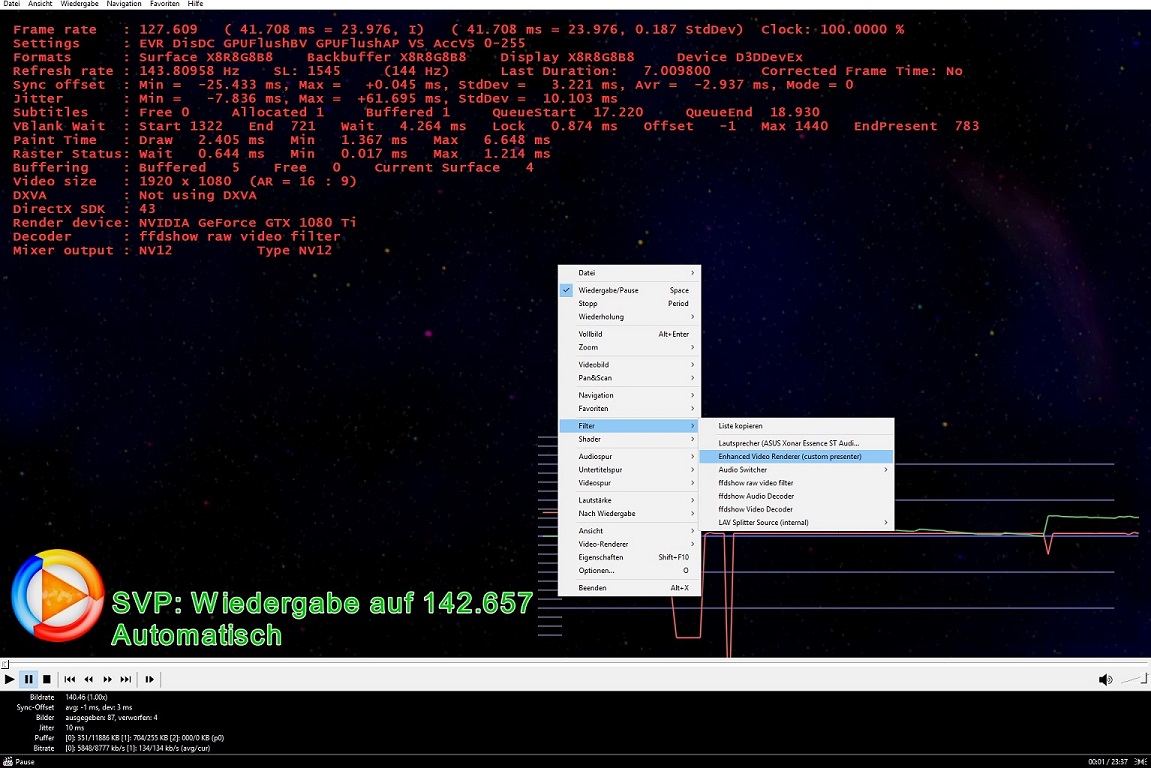The width and height of the screenshot is (1151, 768).
Task: Open the Favoriten submenu in the context menu
Action: point(630,408)
